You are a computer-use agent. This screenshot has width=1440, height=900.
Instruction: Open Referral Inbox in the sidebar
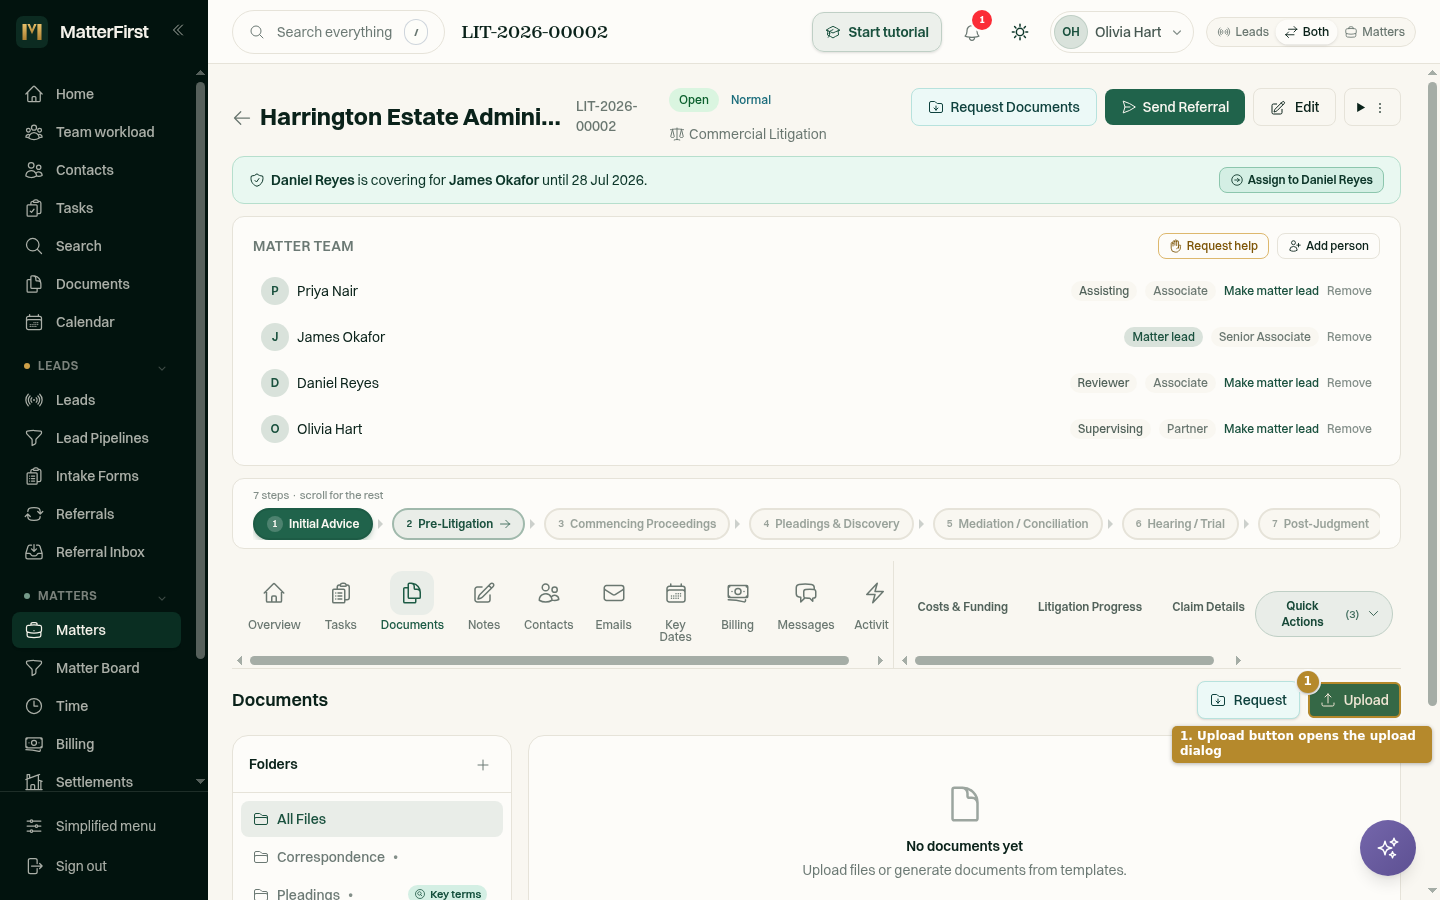tap(96, 552)
